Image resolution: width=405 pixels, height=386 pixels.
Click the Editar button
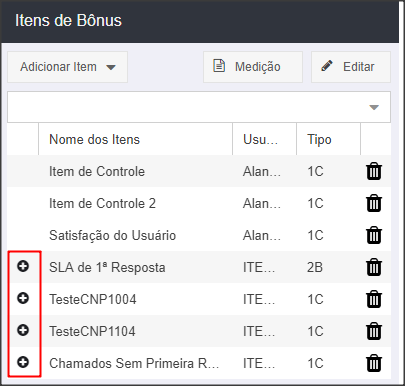[351, 67]
